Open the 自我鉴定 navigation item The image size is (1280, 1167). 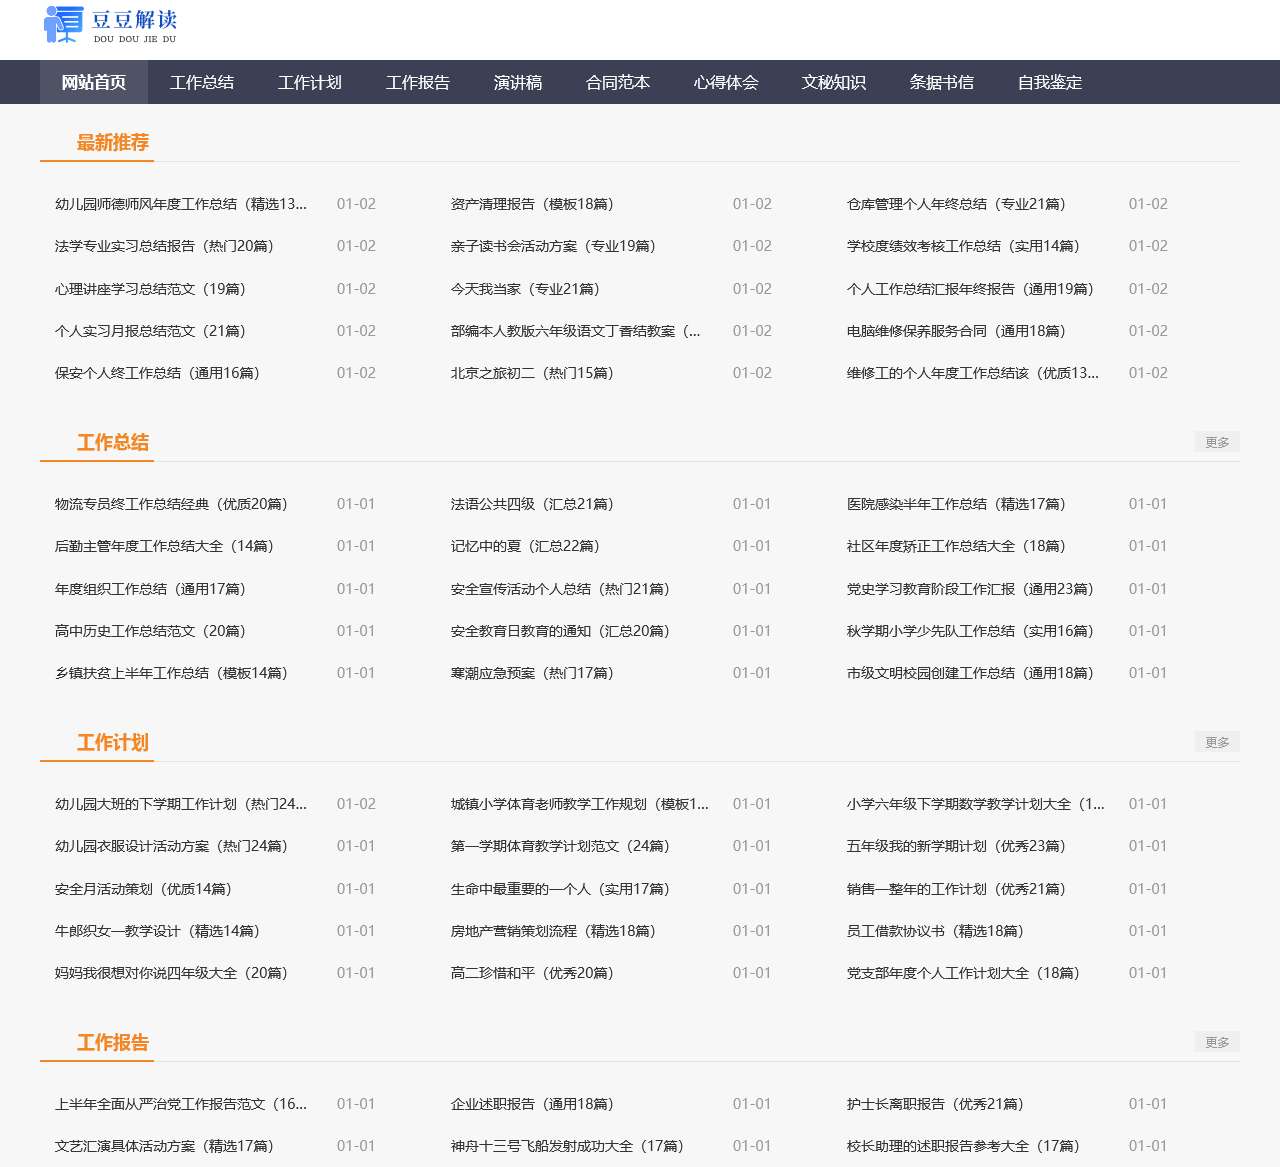click(x=1049, y=82)
